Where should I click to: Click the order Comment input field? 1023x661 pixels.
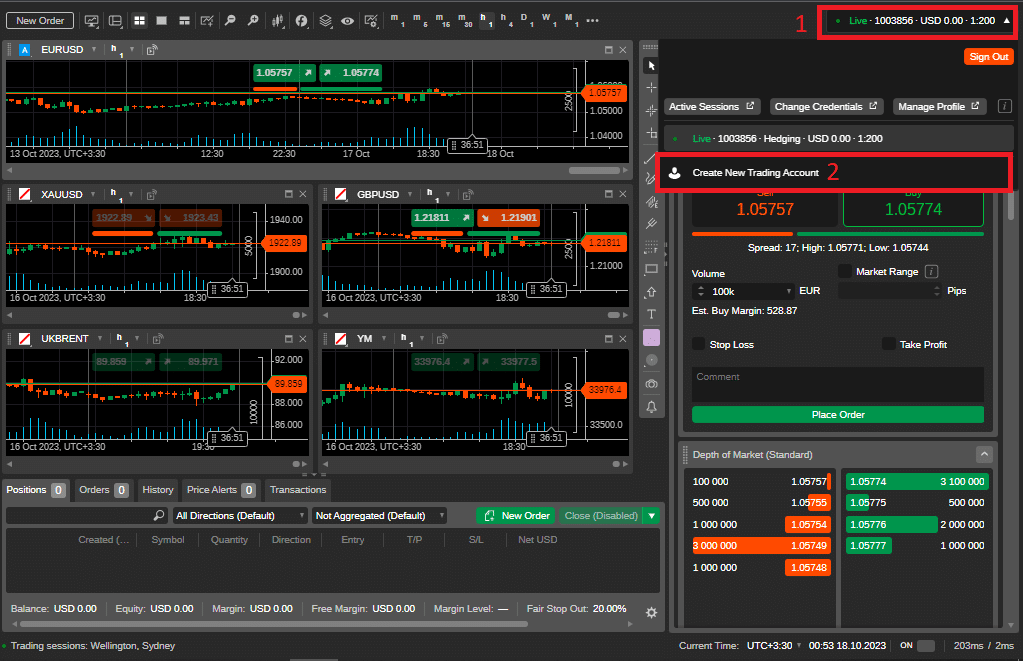pos(838,384)
